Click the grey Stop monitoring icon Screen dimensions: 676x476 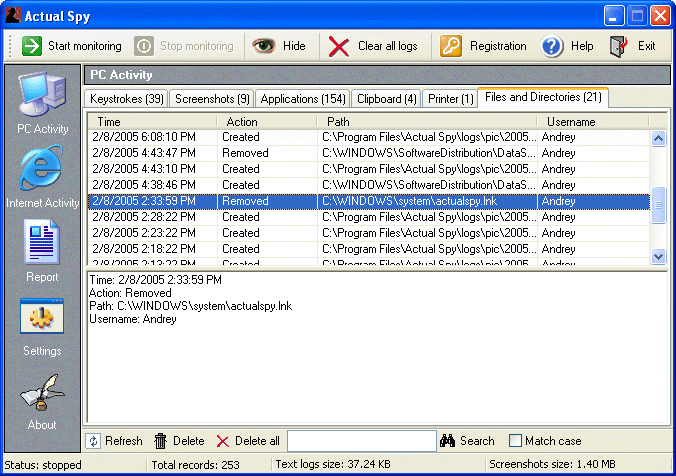pos(144,46)
